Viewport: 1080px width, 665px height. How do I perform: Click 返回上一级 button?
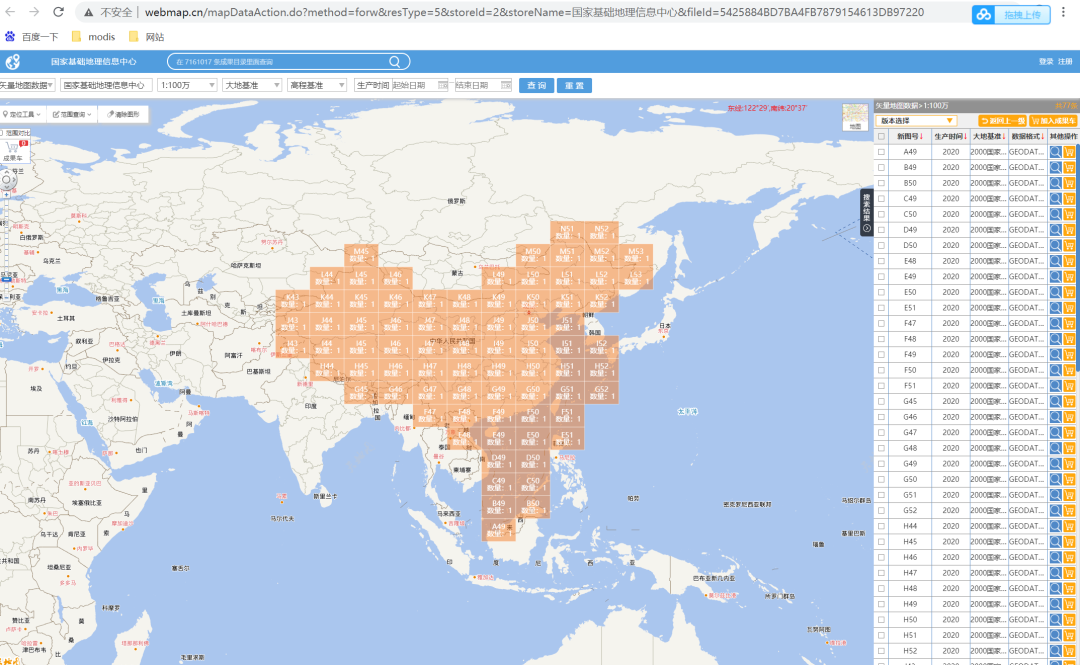coord(1002,121)
